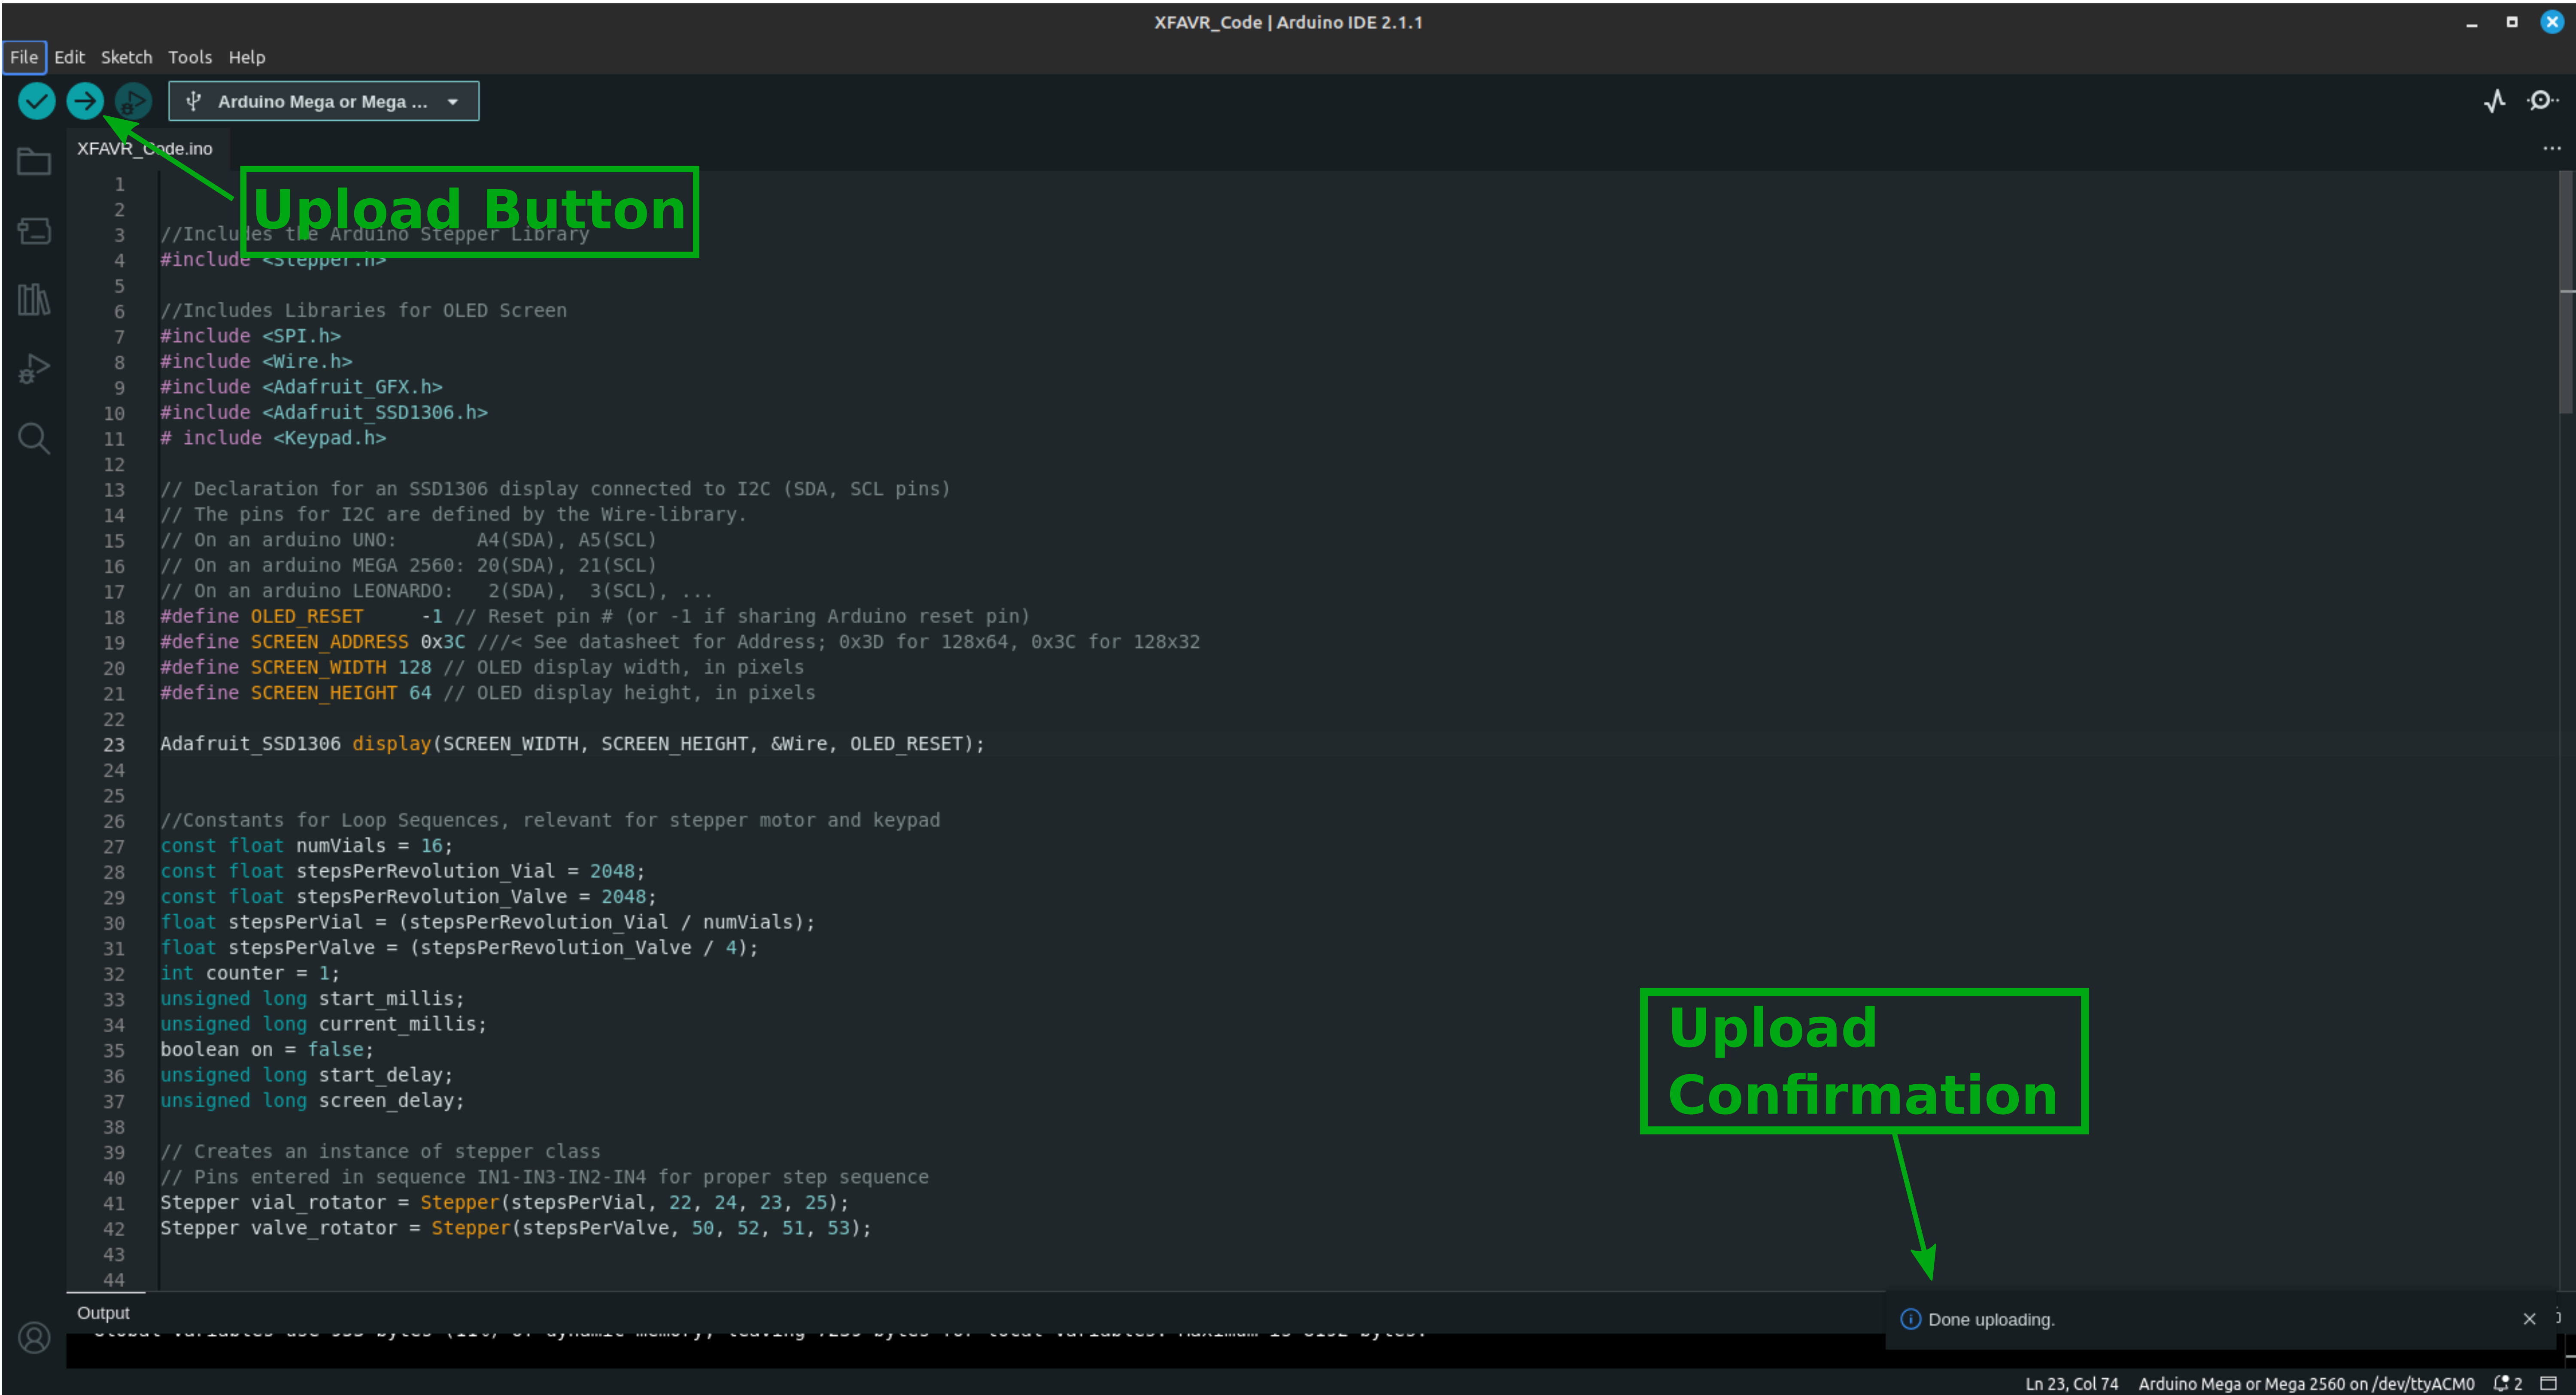The height and width of the screenshot is (1395, 2576).
Task: Open the Edit menu
Action: pyautogui.click(x=69, y=57)
